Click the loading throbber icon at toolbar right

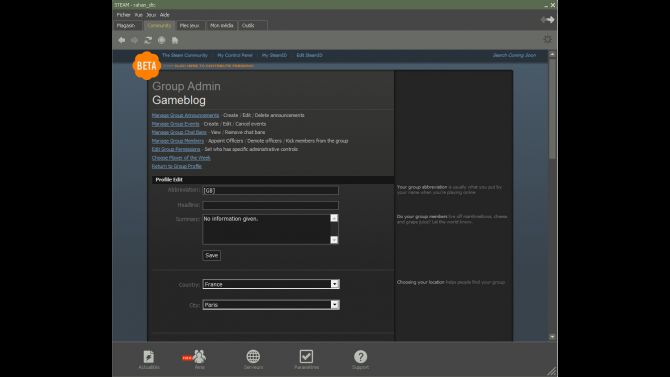547,39
